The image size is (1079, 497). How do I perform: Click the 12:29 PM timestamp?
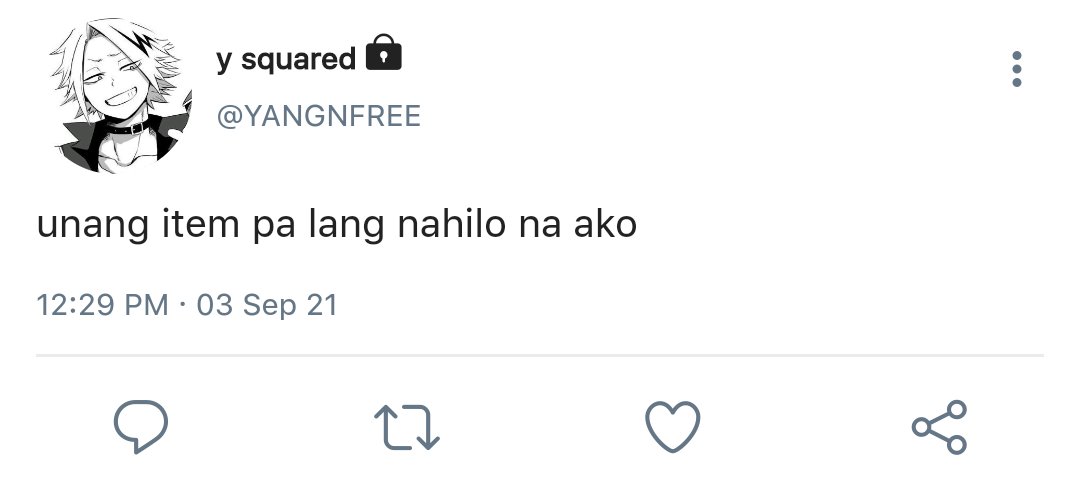(102, 305)
